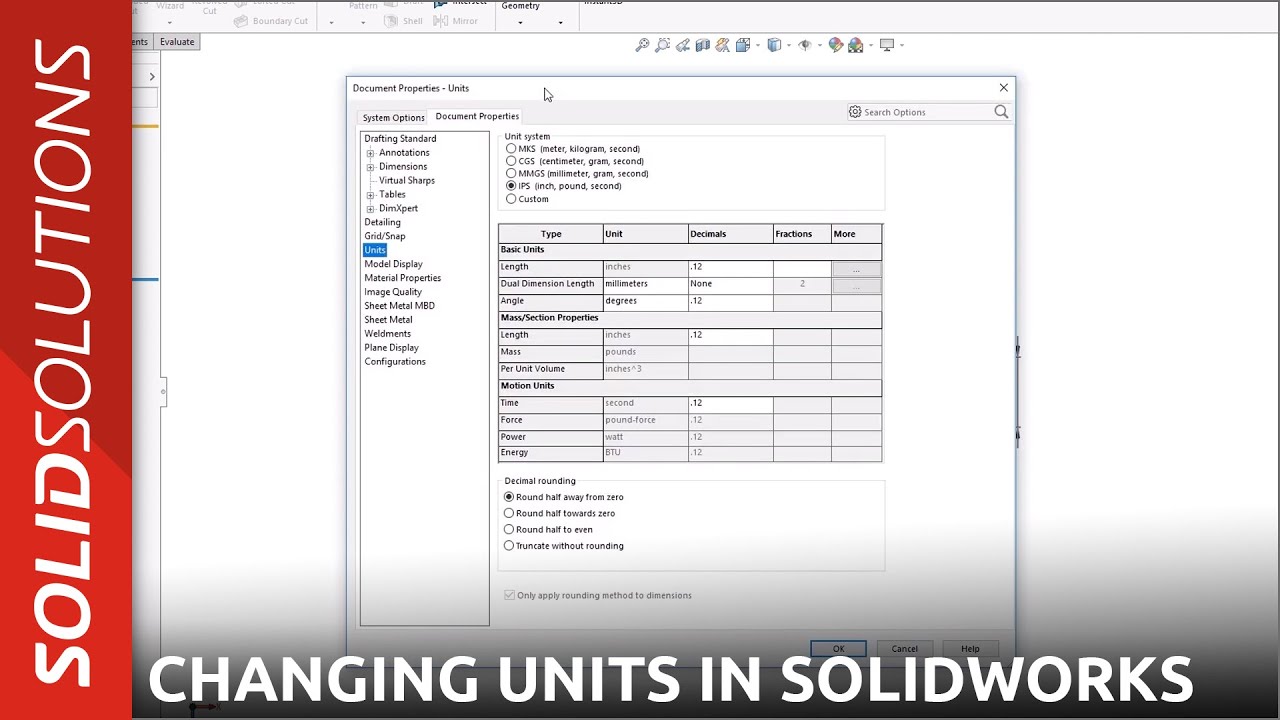The image size is (1280, 720).
Task: Expand the Dimensions tree node
Action: pyautogui.click(x=370, y=167)
